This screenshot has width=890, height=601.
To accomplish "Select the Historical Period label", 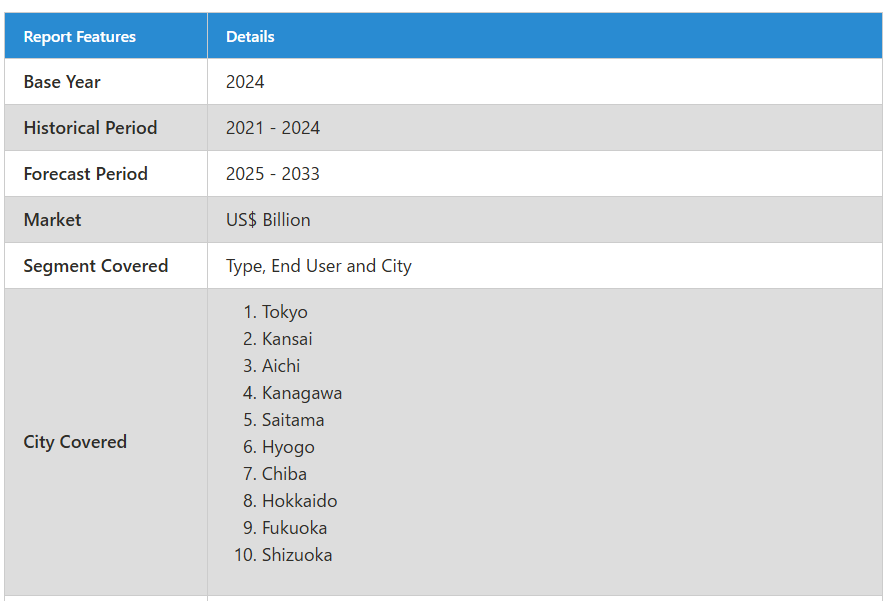I will point(90,128).
